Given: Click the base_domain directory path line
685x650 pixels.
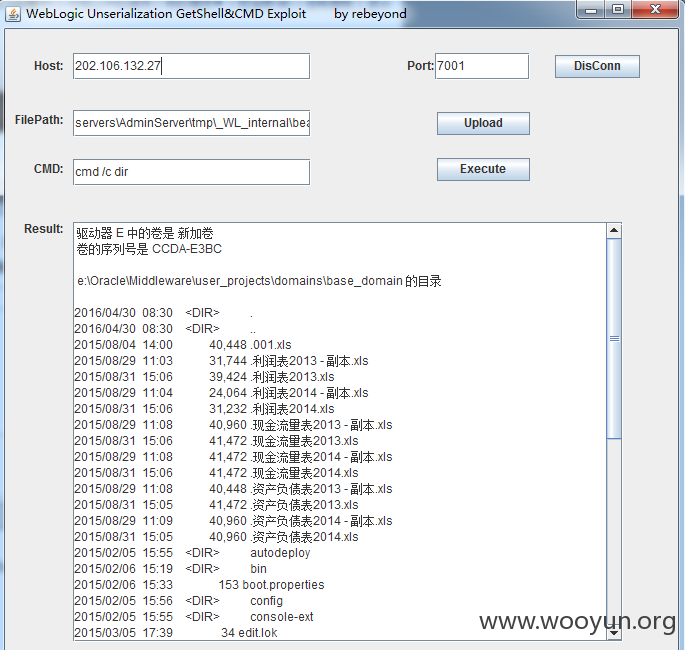Looking at the screenshot, I should point(259,281).
